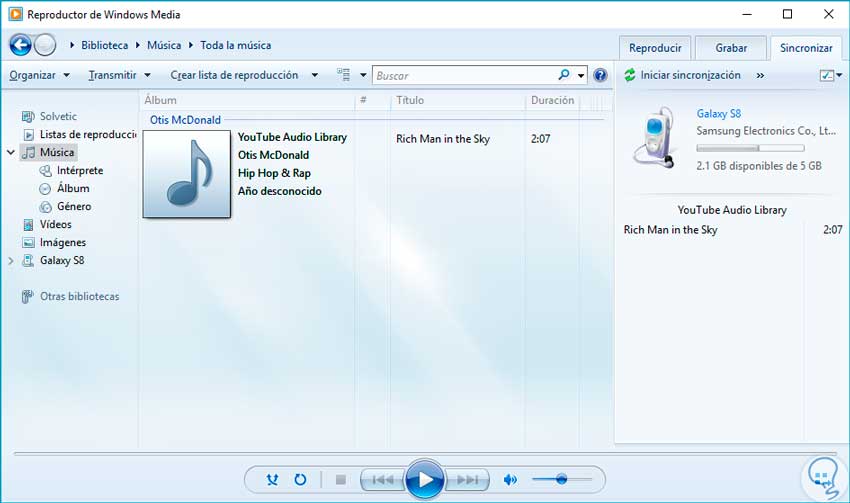Collapse the Música tree node
850x503 pixels.
[10, 152]
